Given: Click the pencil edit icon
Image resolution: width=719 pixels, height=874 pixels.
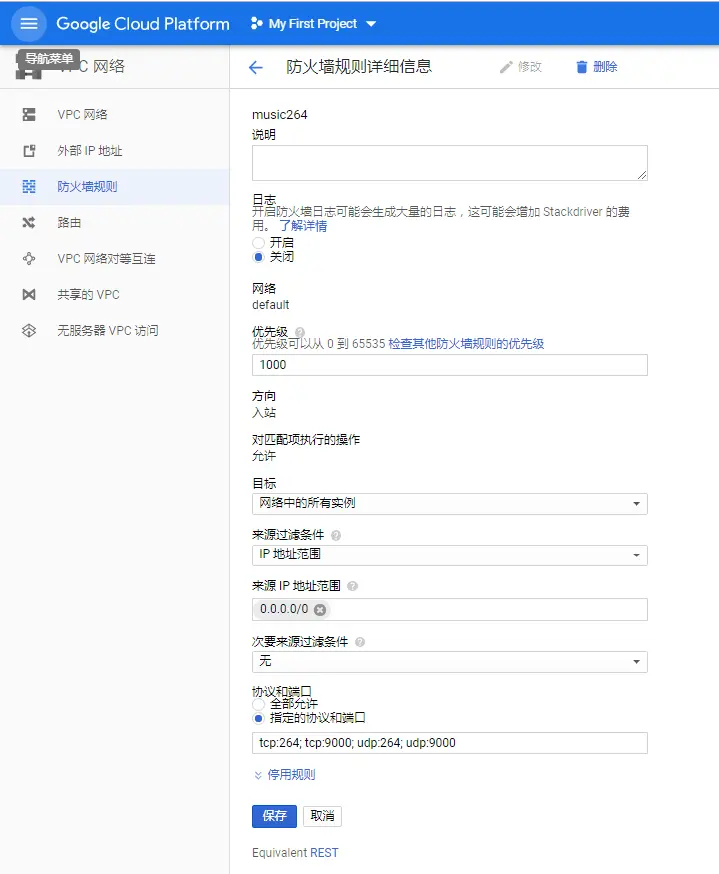Looking at the screenshot, I should [506, 67].
